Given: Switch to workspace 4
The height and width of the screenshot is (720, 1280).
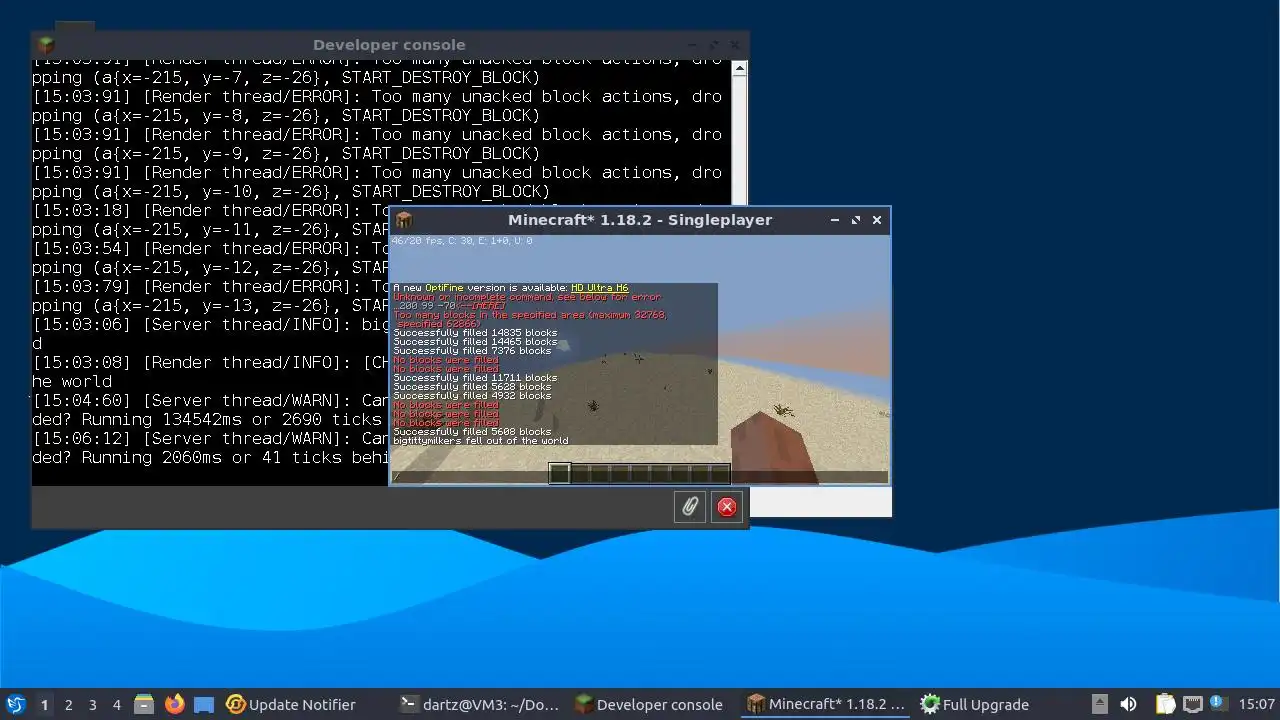Looking at the screenshot, I should click(x=116, y=704).
